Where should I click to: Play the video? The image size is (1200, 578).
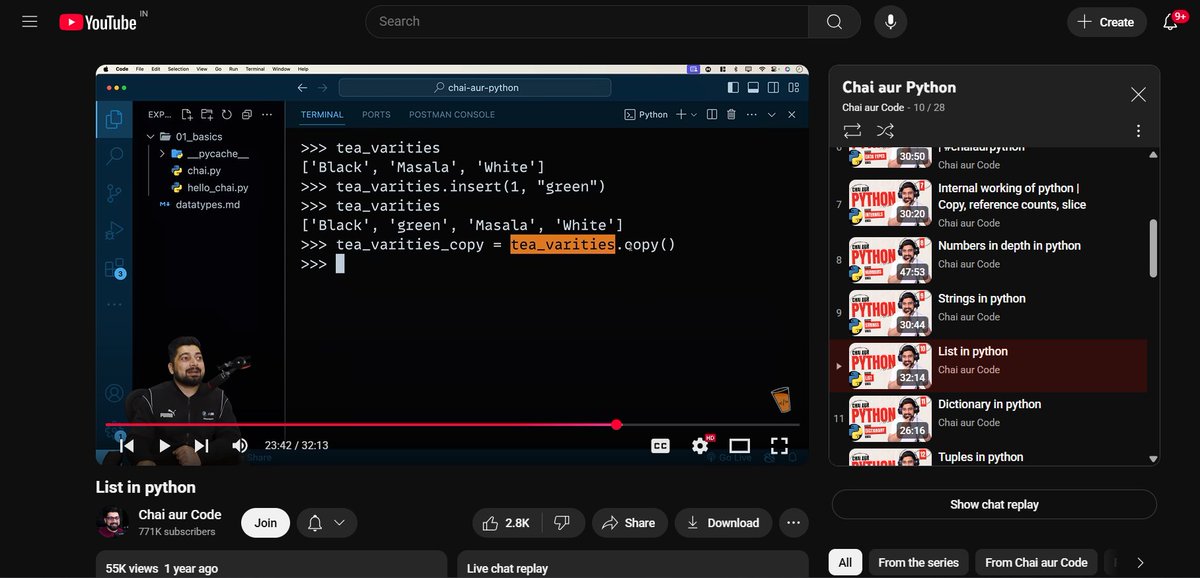point(165,446)
